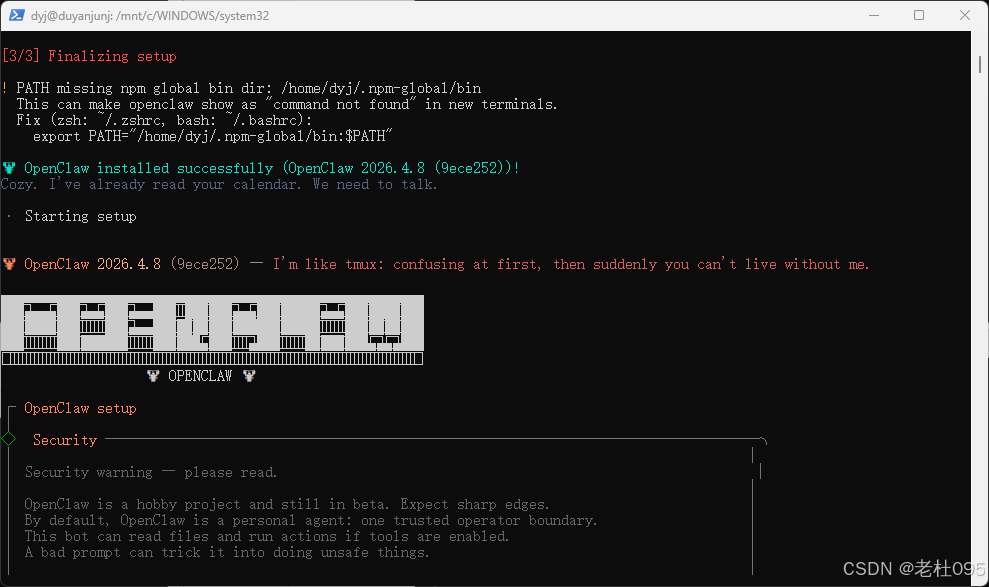The height and width of the screenshot is (587, 989).
Task: Click 'Security warning — please read.' line
Action: point(151,472)
